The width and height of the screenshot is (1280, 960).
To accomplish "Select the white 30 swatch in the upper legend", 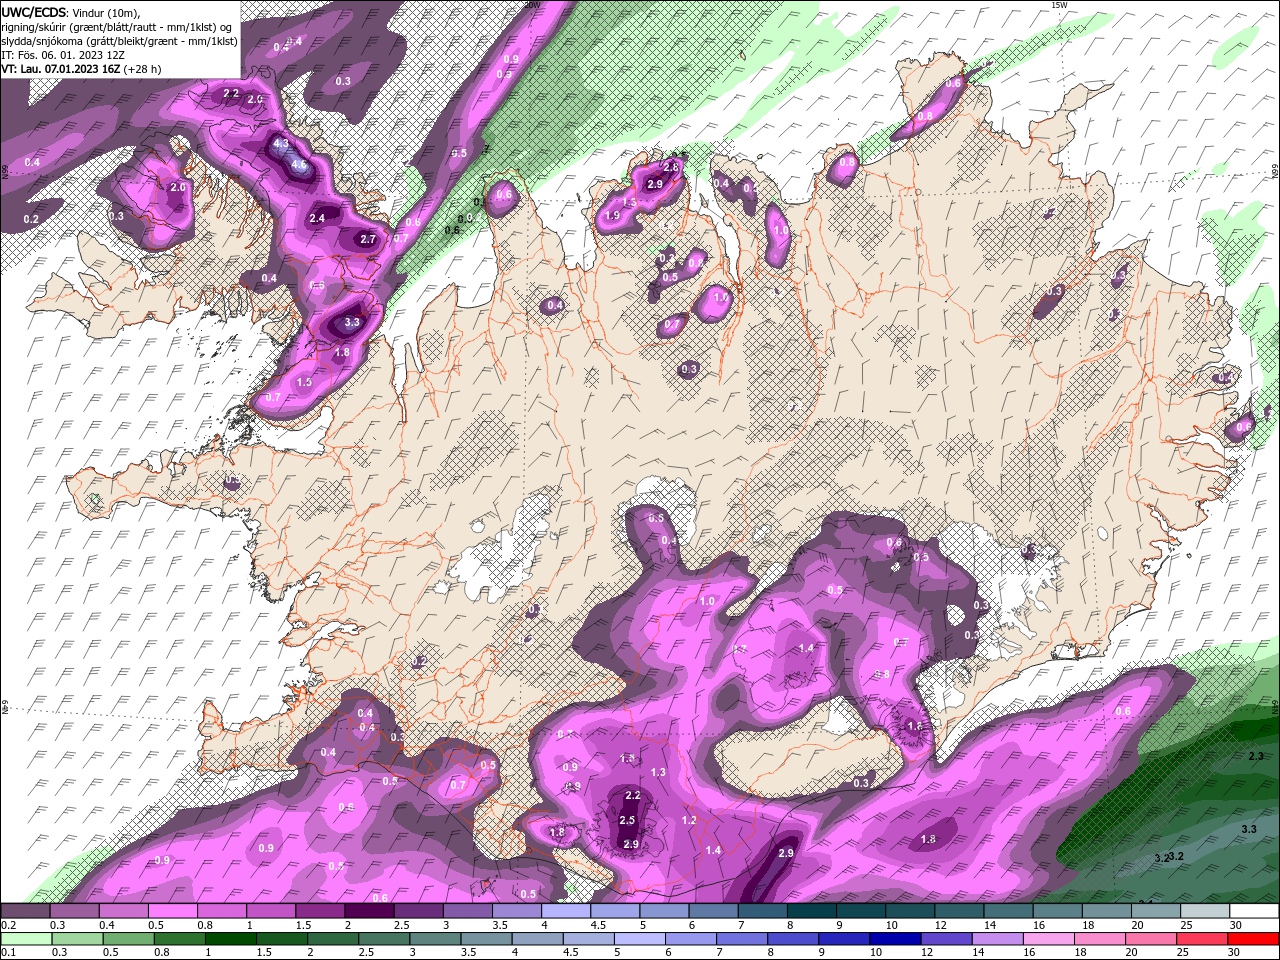I will click(x=1255, y=911).
